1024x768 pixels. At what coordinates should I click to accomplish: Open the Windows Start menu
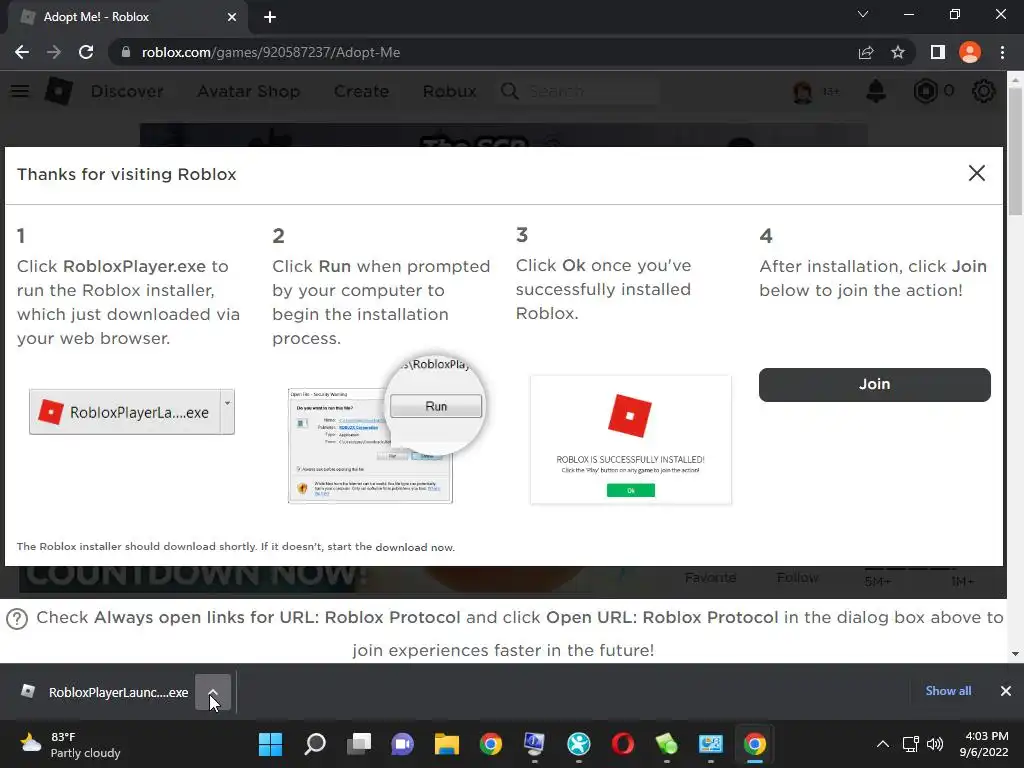pyautogui.click(x=270, y=744)
